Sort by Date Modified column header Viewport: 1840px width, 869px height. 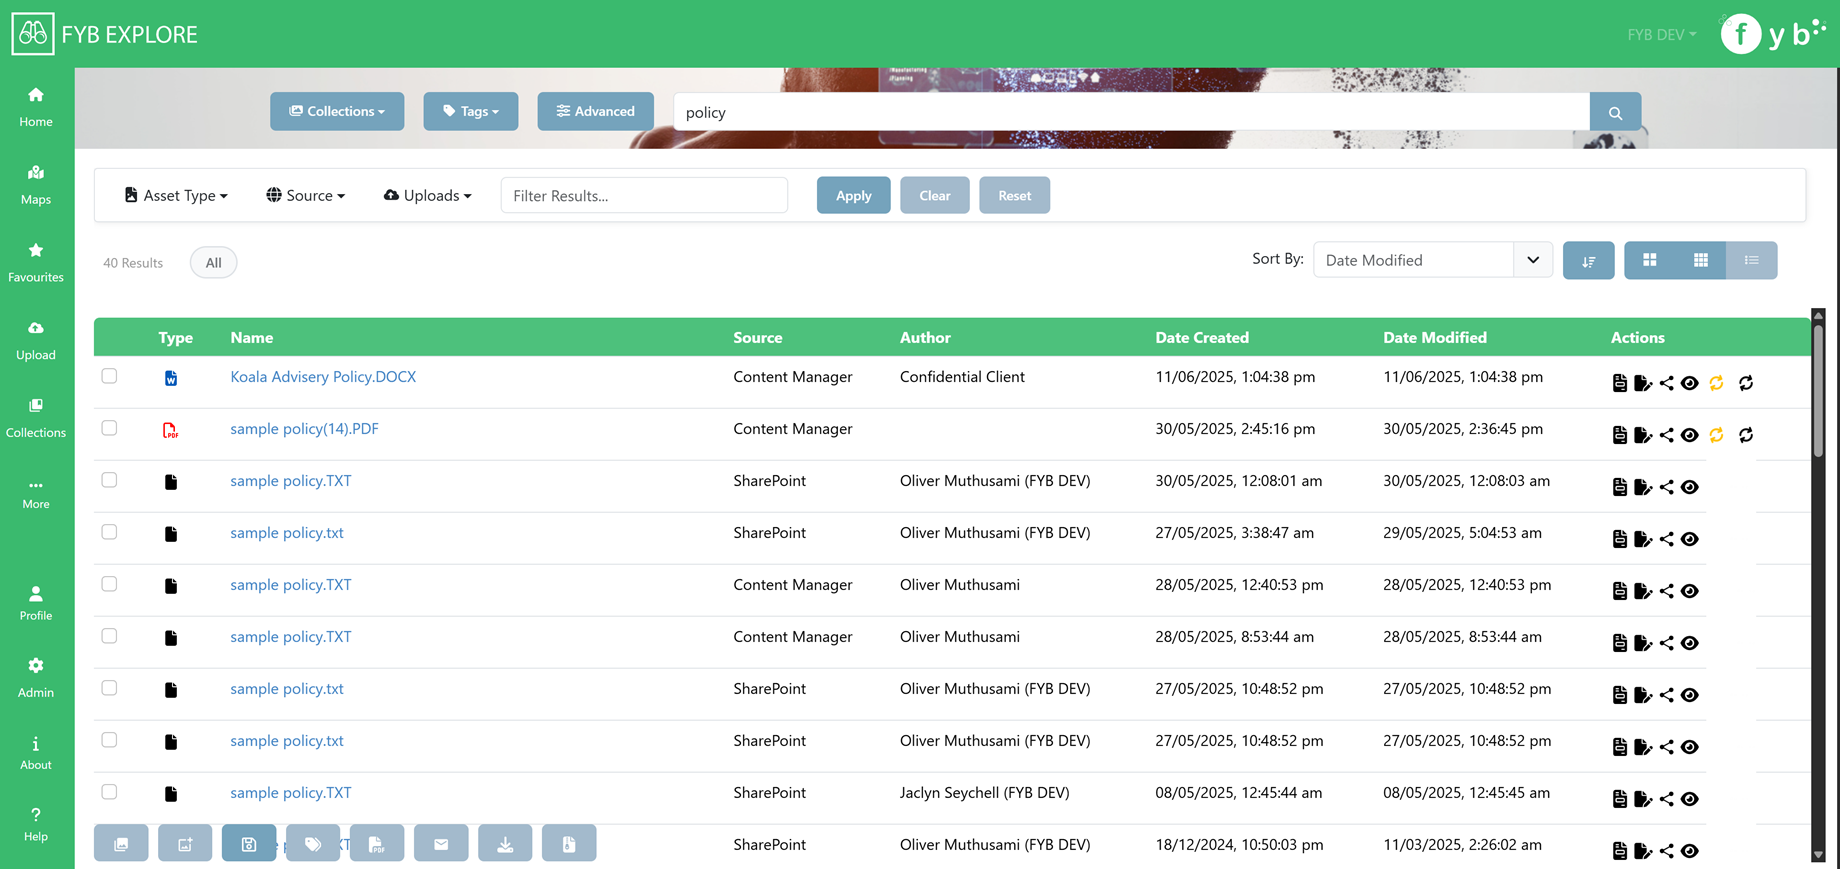pos(1435,338)
